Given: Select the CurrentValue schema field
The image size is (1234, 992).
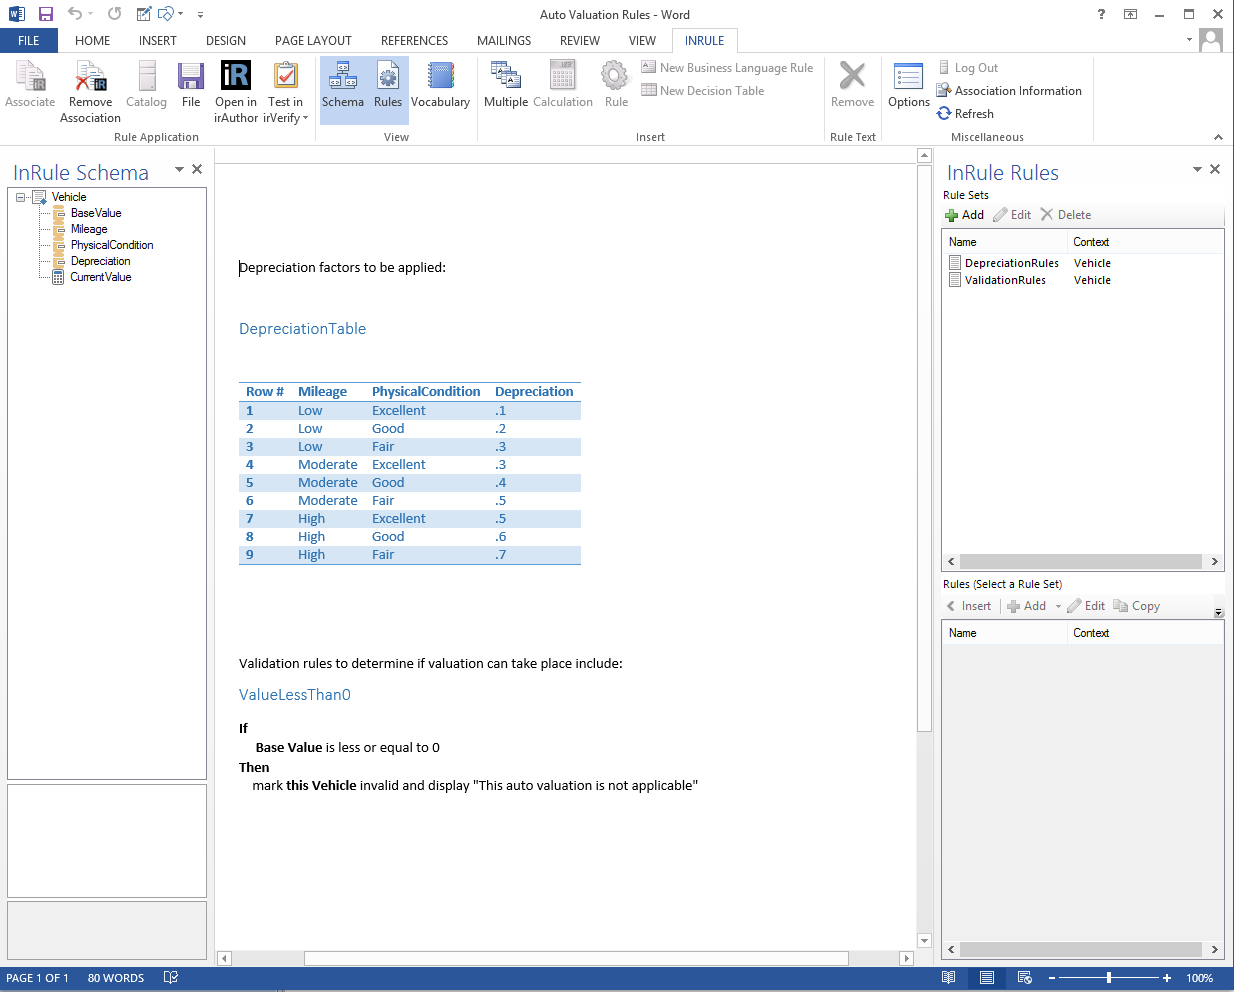Looking at the screenshot, I should click(100, 277).
